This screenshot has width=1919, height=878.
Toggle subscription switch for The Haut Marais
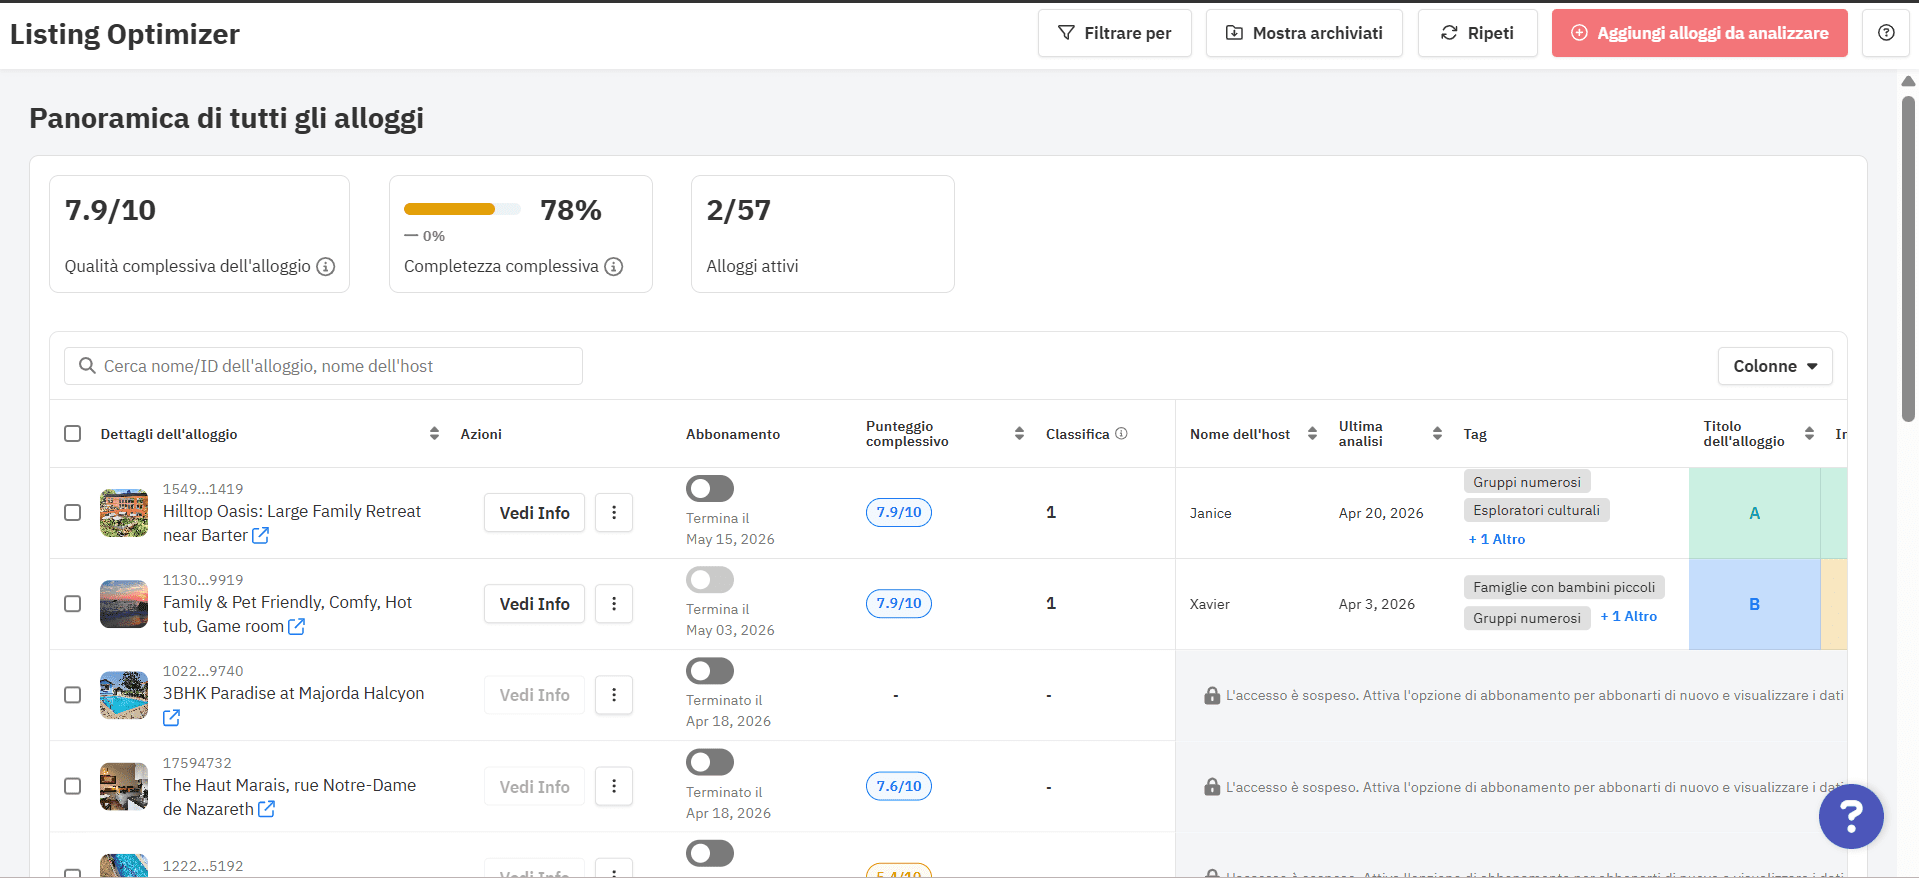pos(710,762)
